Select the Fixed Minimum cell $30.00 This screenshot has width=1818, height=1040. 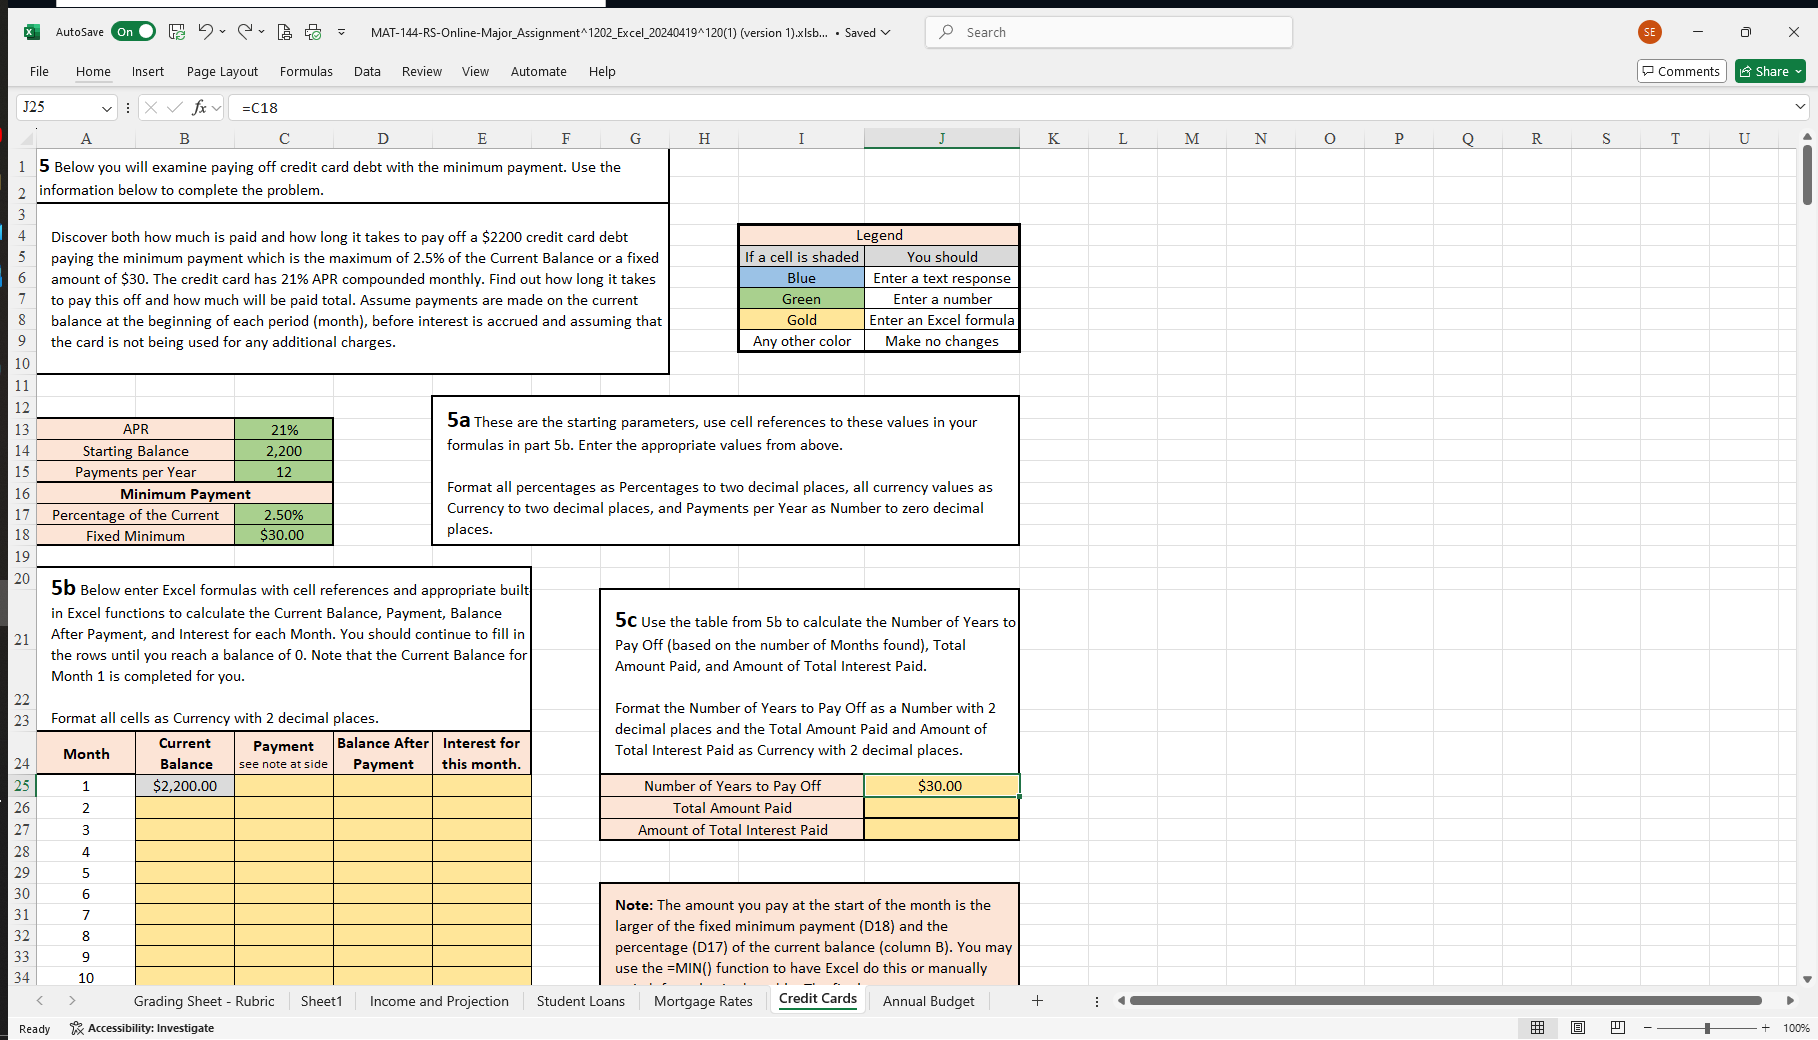(284, 535)
